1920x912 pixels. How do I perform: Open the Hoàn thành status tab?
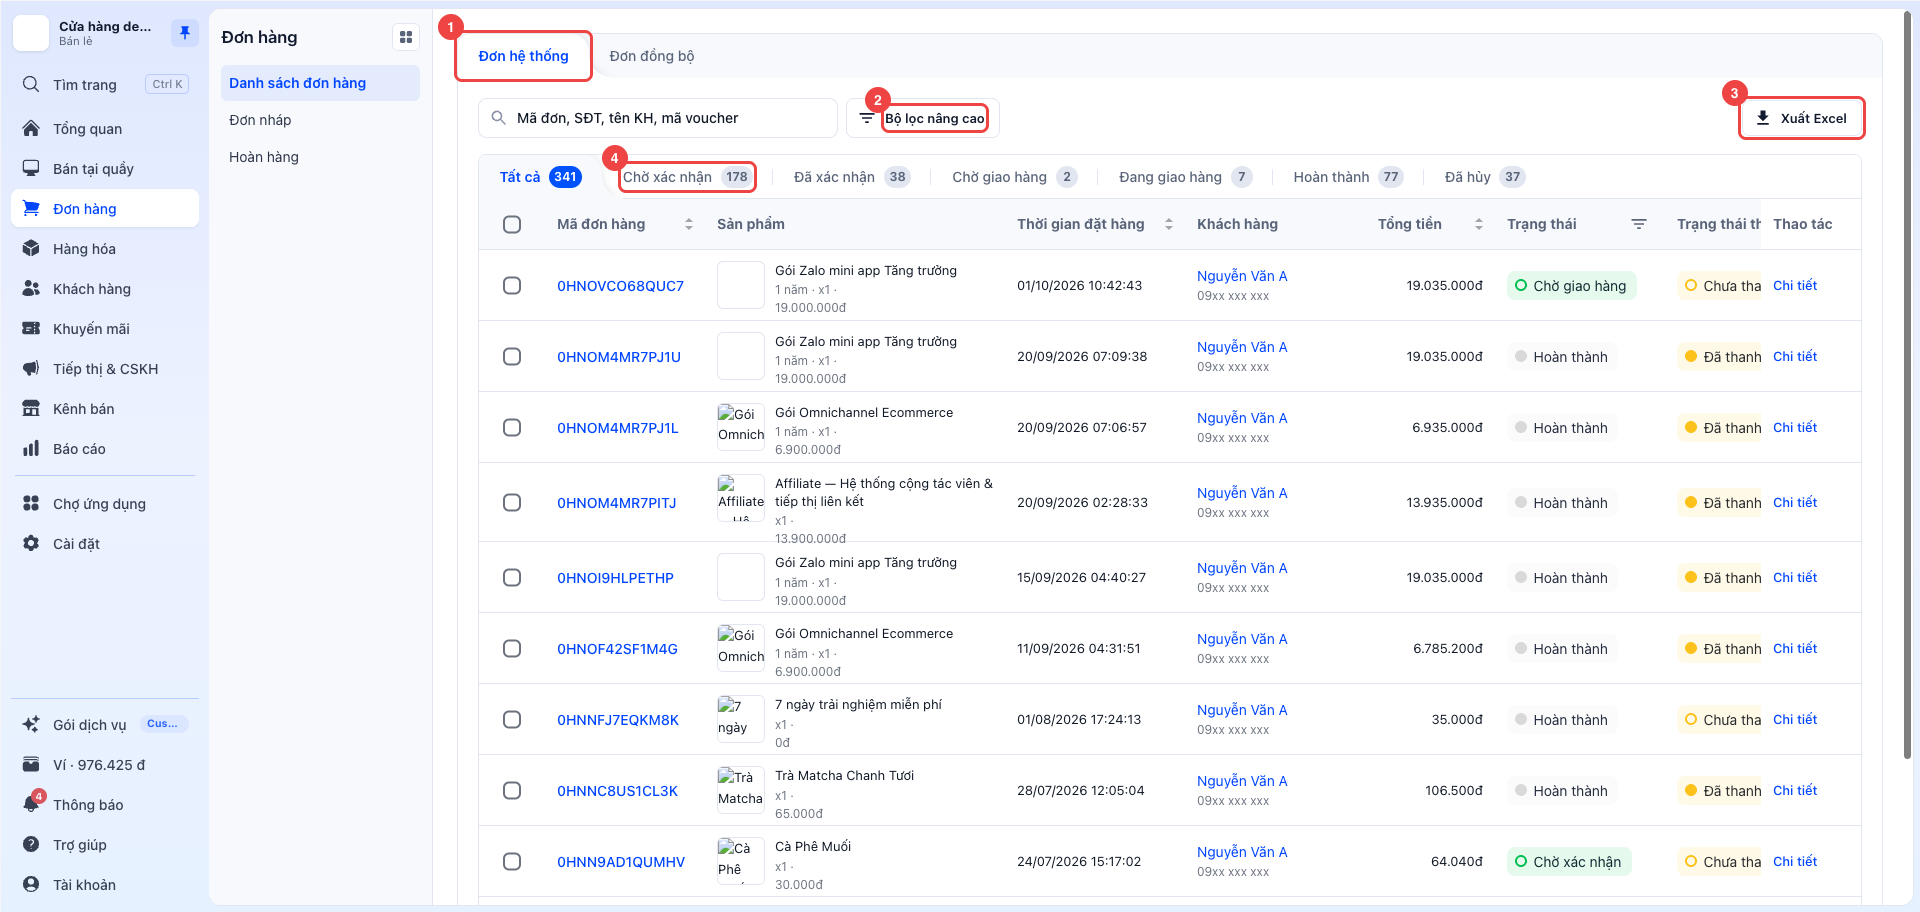tap(1348, 178)
